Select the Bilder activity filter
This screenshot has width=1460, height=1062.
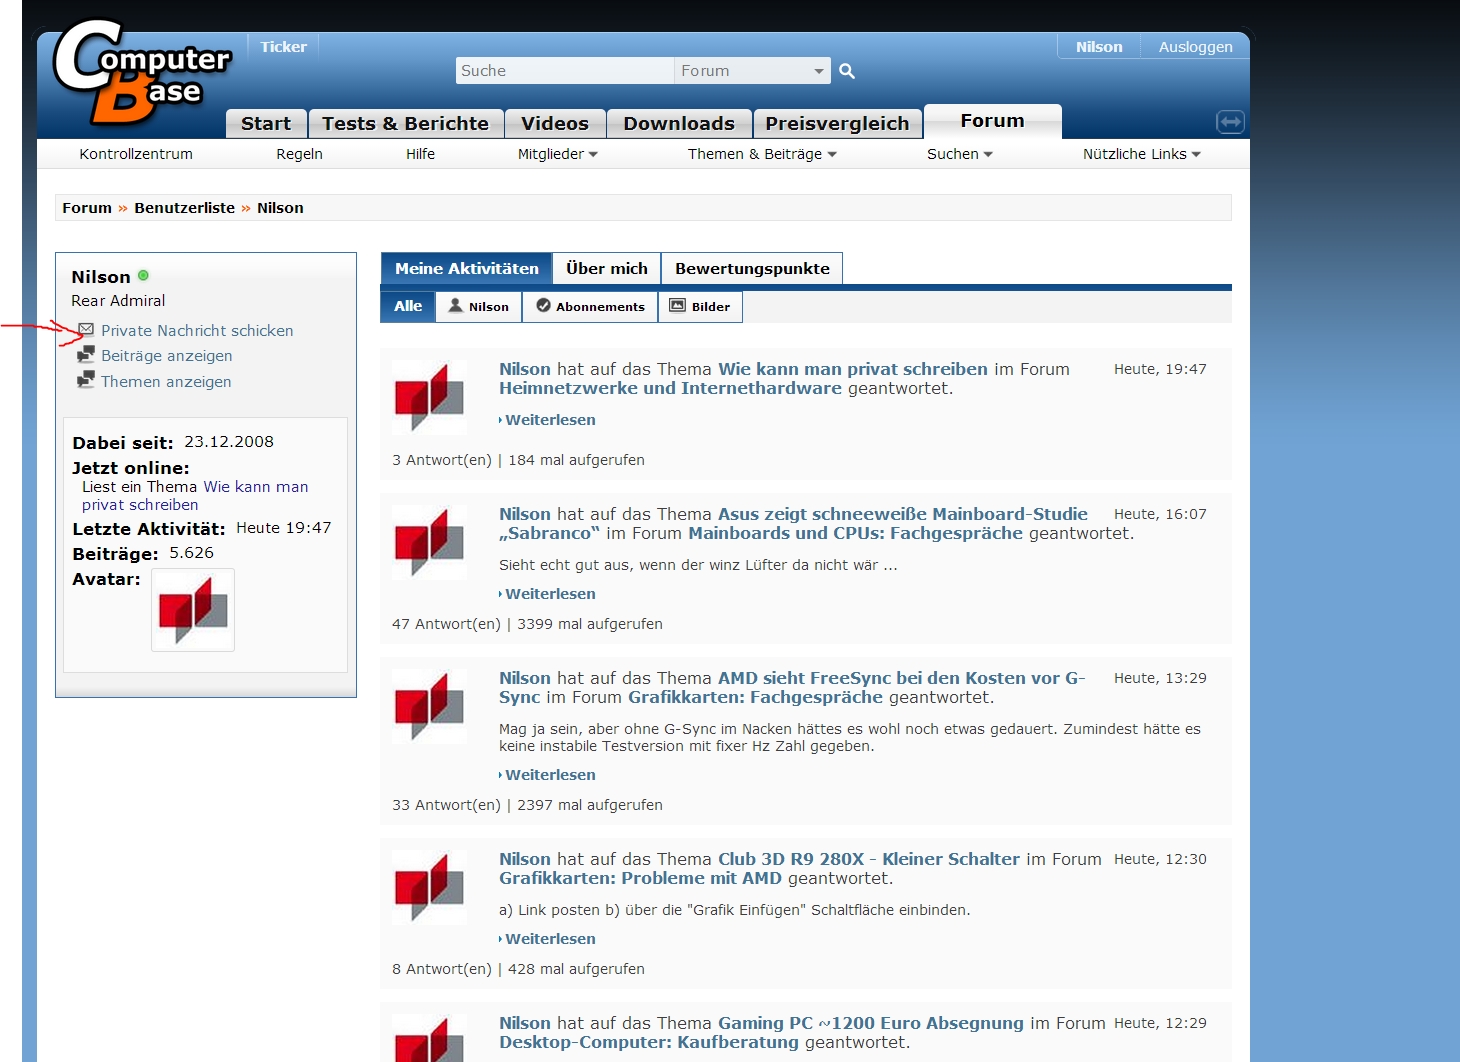click(700, 306)
